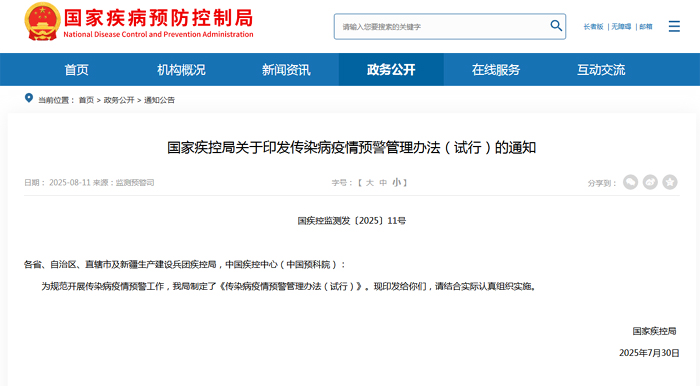Open the 首页 navigation tab
The width and height of the screenshot is (700, 386).
[x=76, y=70]
